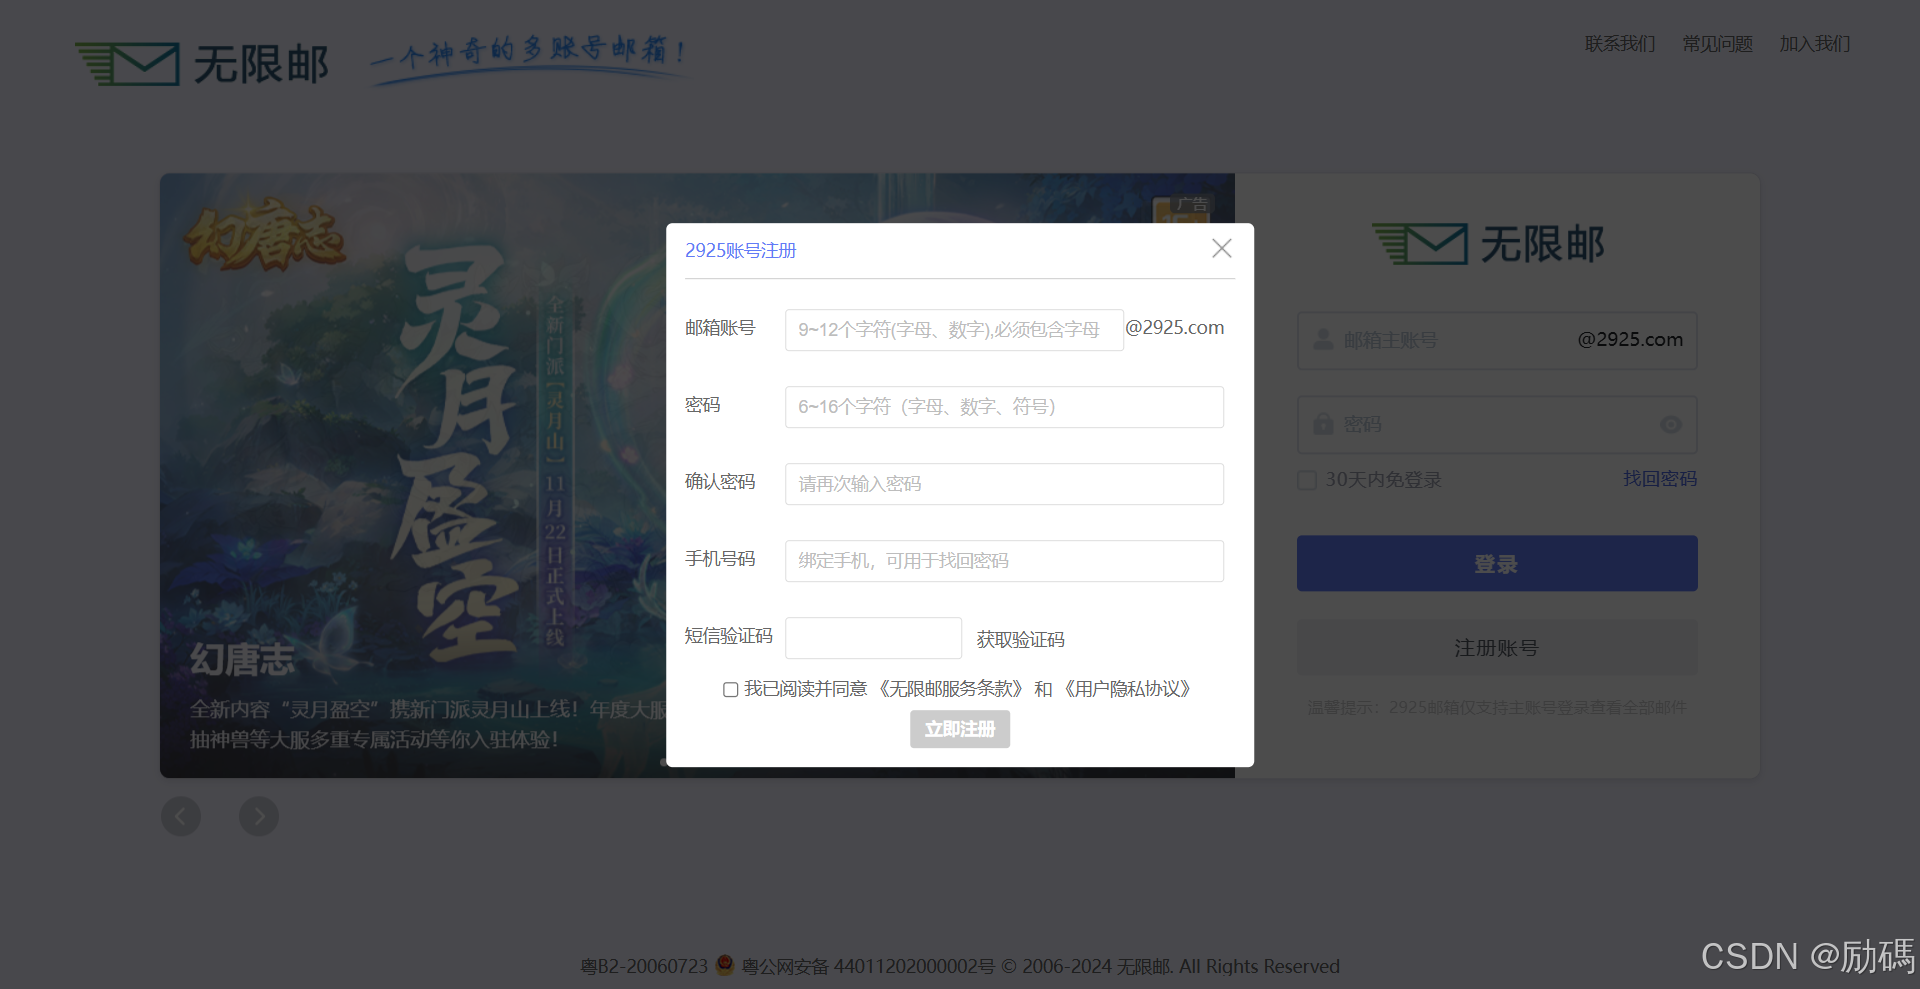This screenshot has width=1920, height=989.
Task: Click the 粤B2-20060723 ICP license link
Action: (x=644, y=967)
